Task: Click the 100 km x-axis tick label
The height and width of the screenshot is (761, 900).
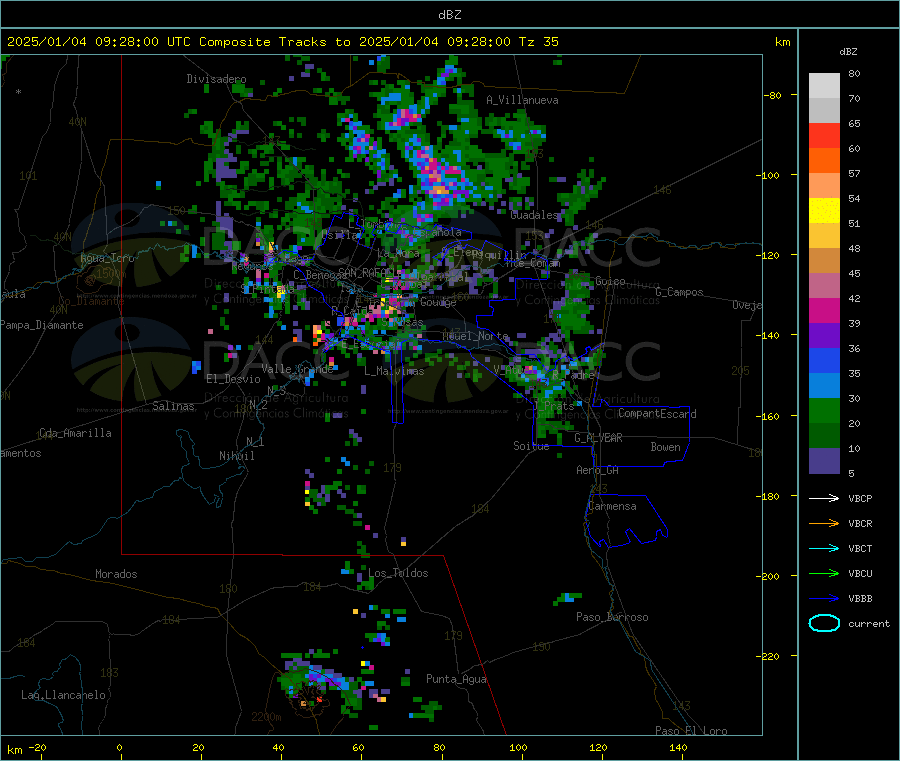Action: 518,748
